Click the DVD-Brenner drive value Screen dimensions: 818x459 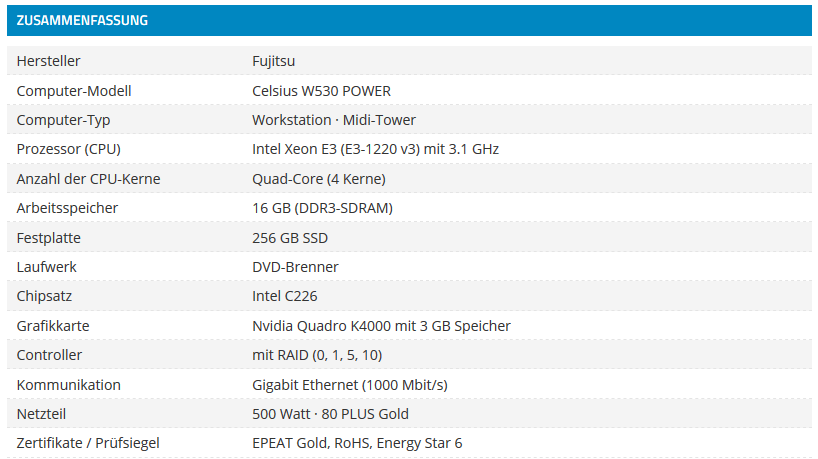pos(295,267)
